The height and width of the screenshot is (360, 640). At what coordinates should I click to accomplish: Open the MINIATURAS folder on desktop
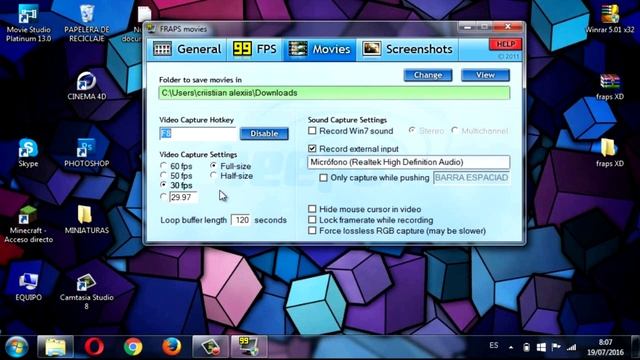tap(87, 220)
